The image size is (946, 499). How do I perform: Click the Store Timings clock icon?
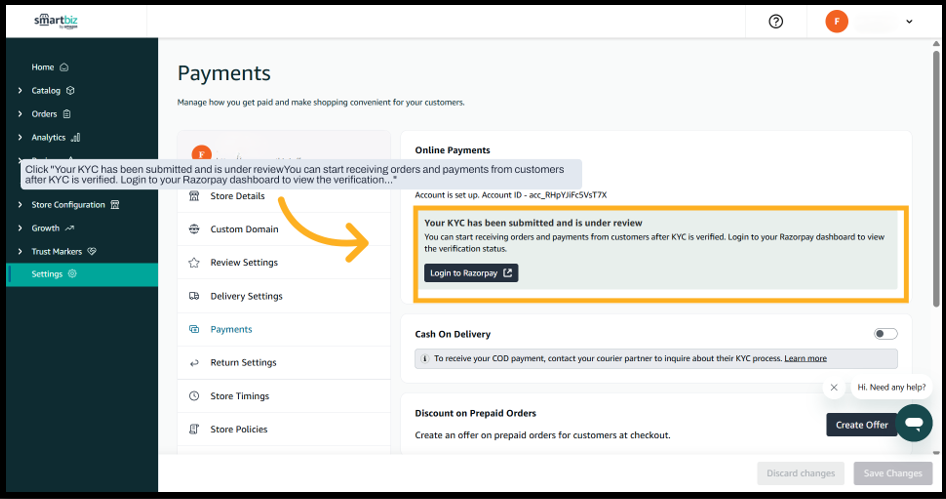point(194,396)
